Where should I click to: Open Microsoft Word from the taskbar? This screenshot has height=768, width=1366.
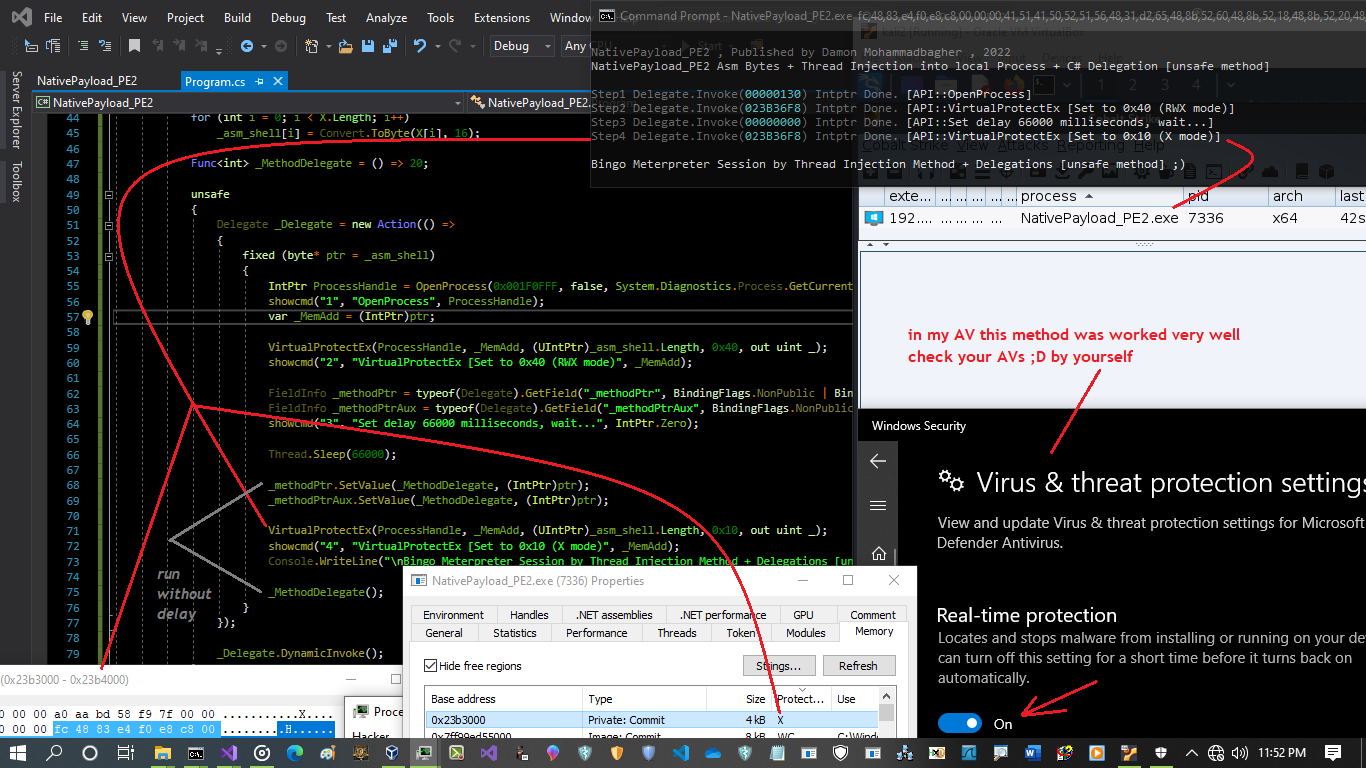[1033, 752]
